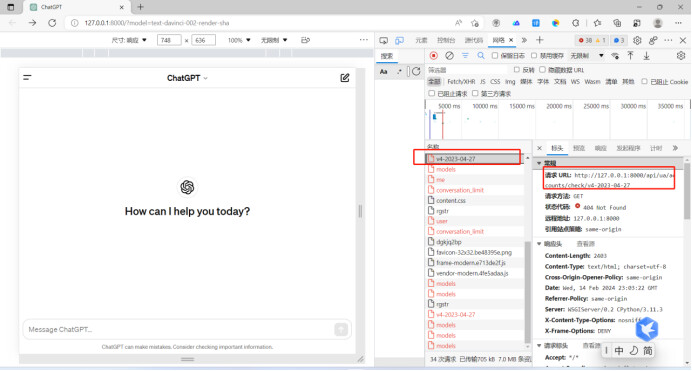Open the browser profile avatar

click(658, 23)
